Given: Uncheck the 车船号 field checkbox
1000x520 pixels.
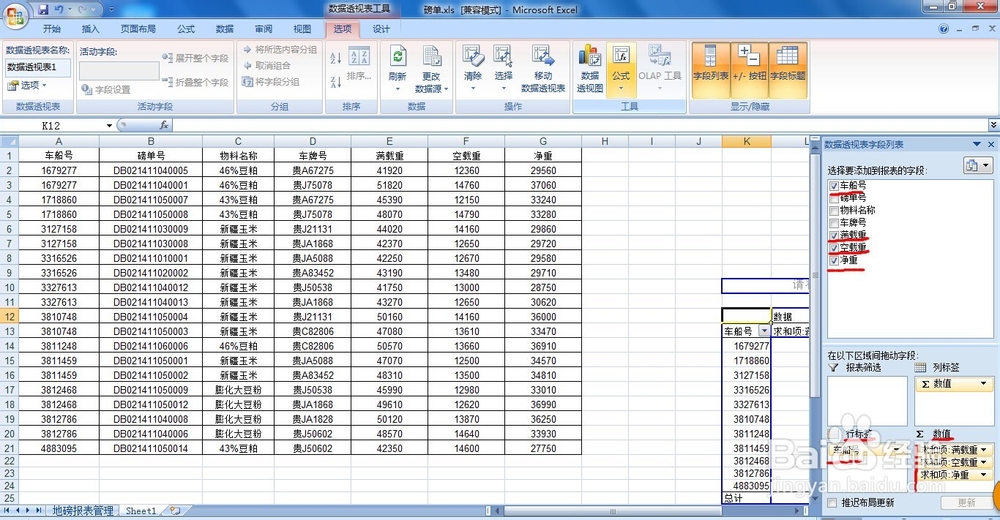Looking at the screenshot, I should [834, 186].
